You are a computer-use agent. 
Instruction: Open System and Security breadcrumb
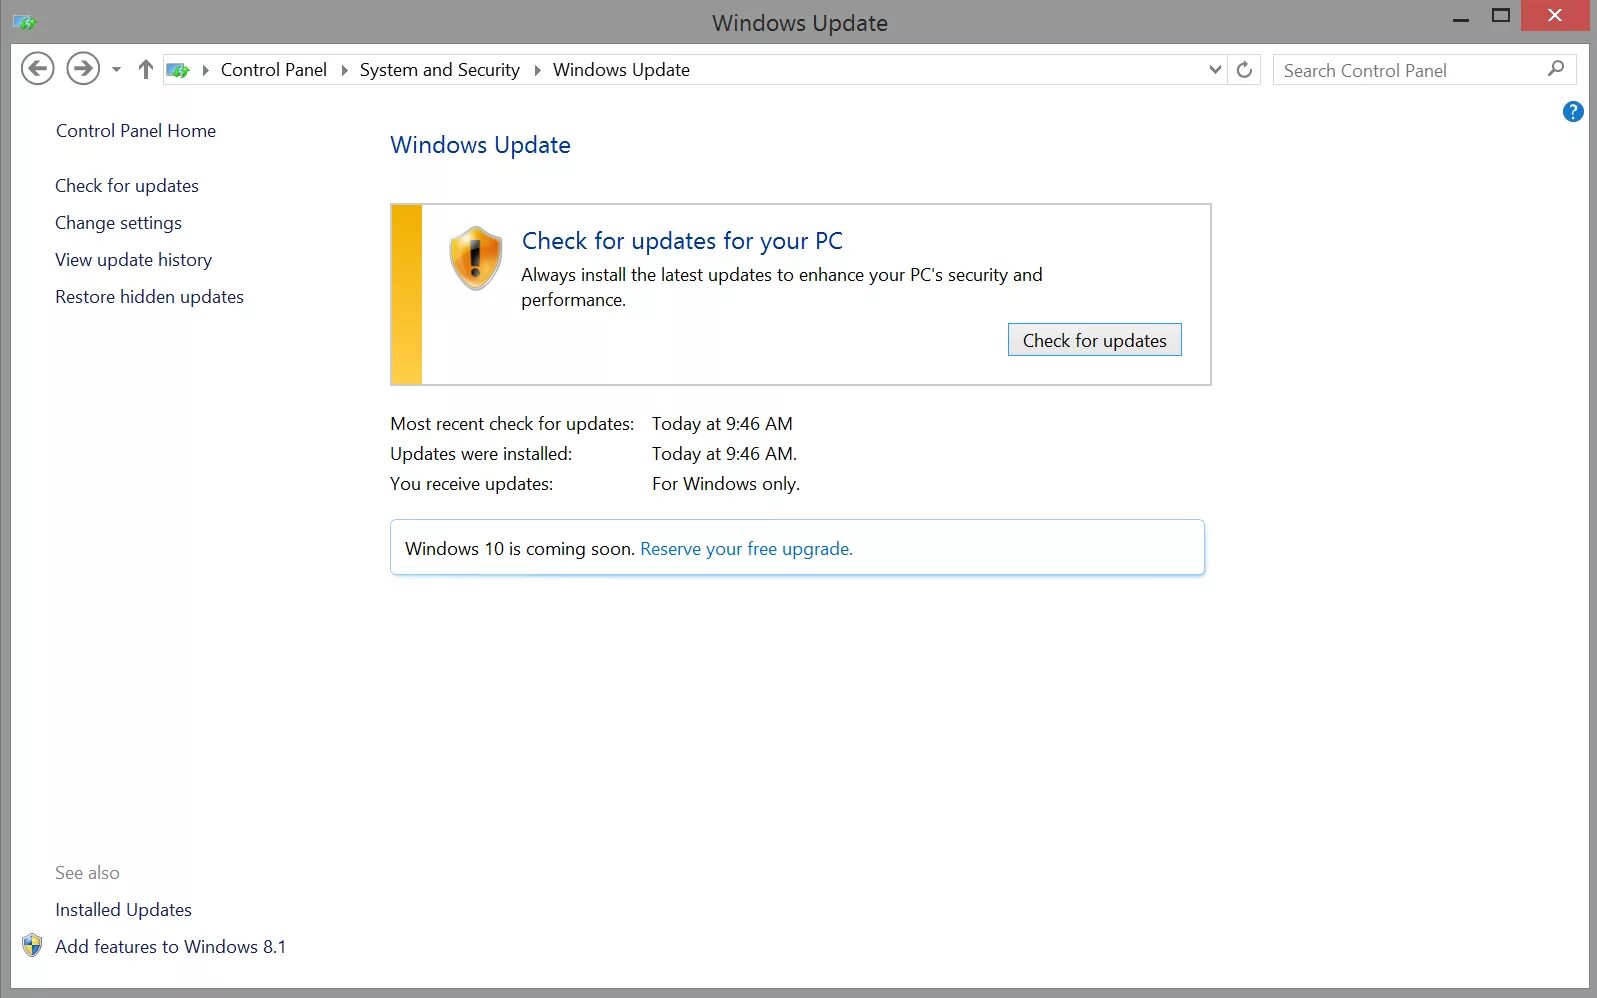click(440, 70)
